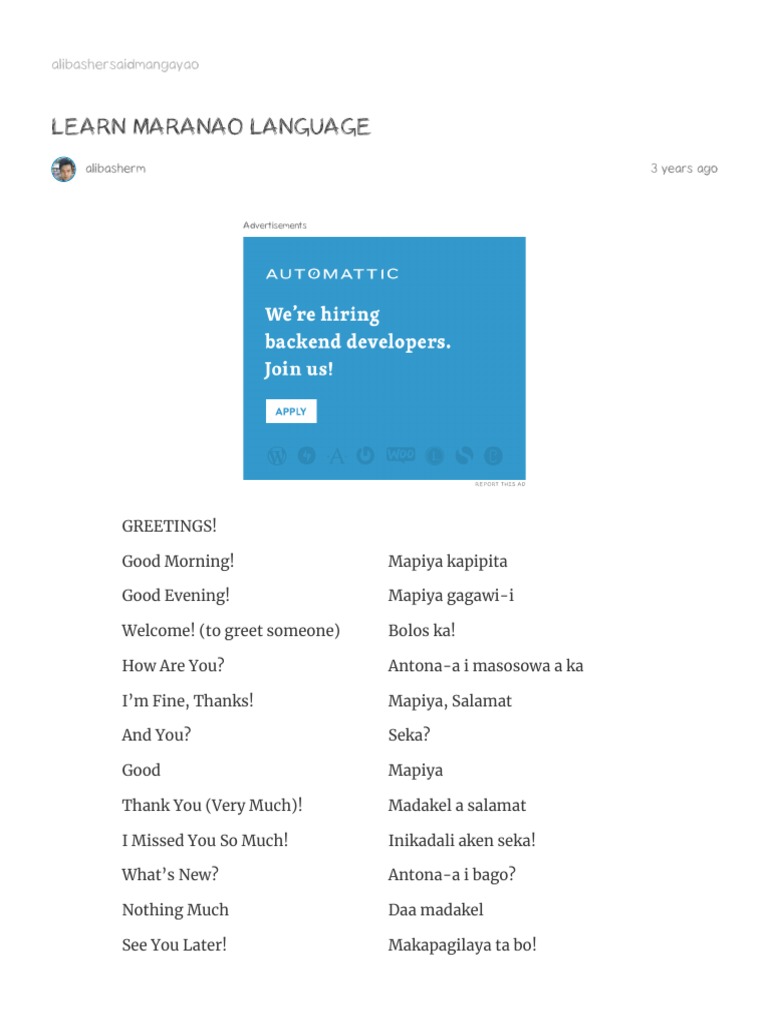
Task: Click the 'GREETINGS!' heading text
Action: (169, 526)
